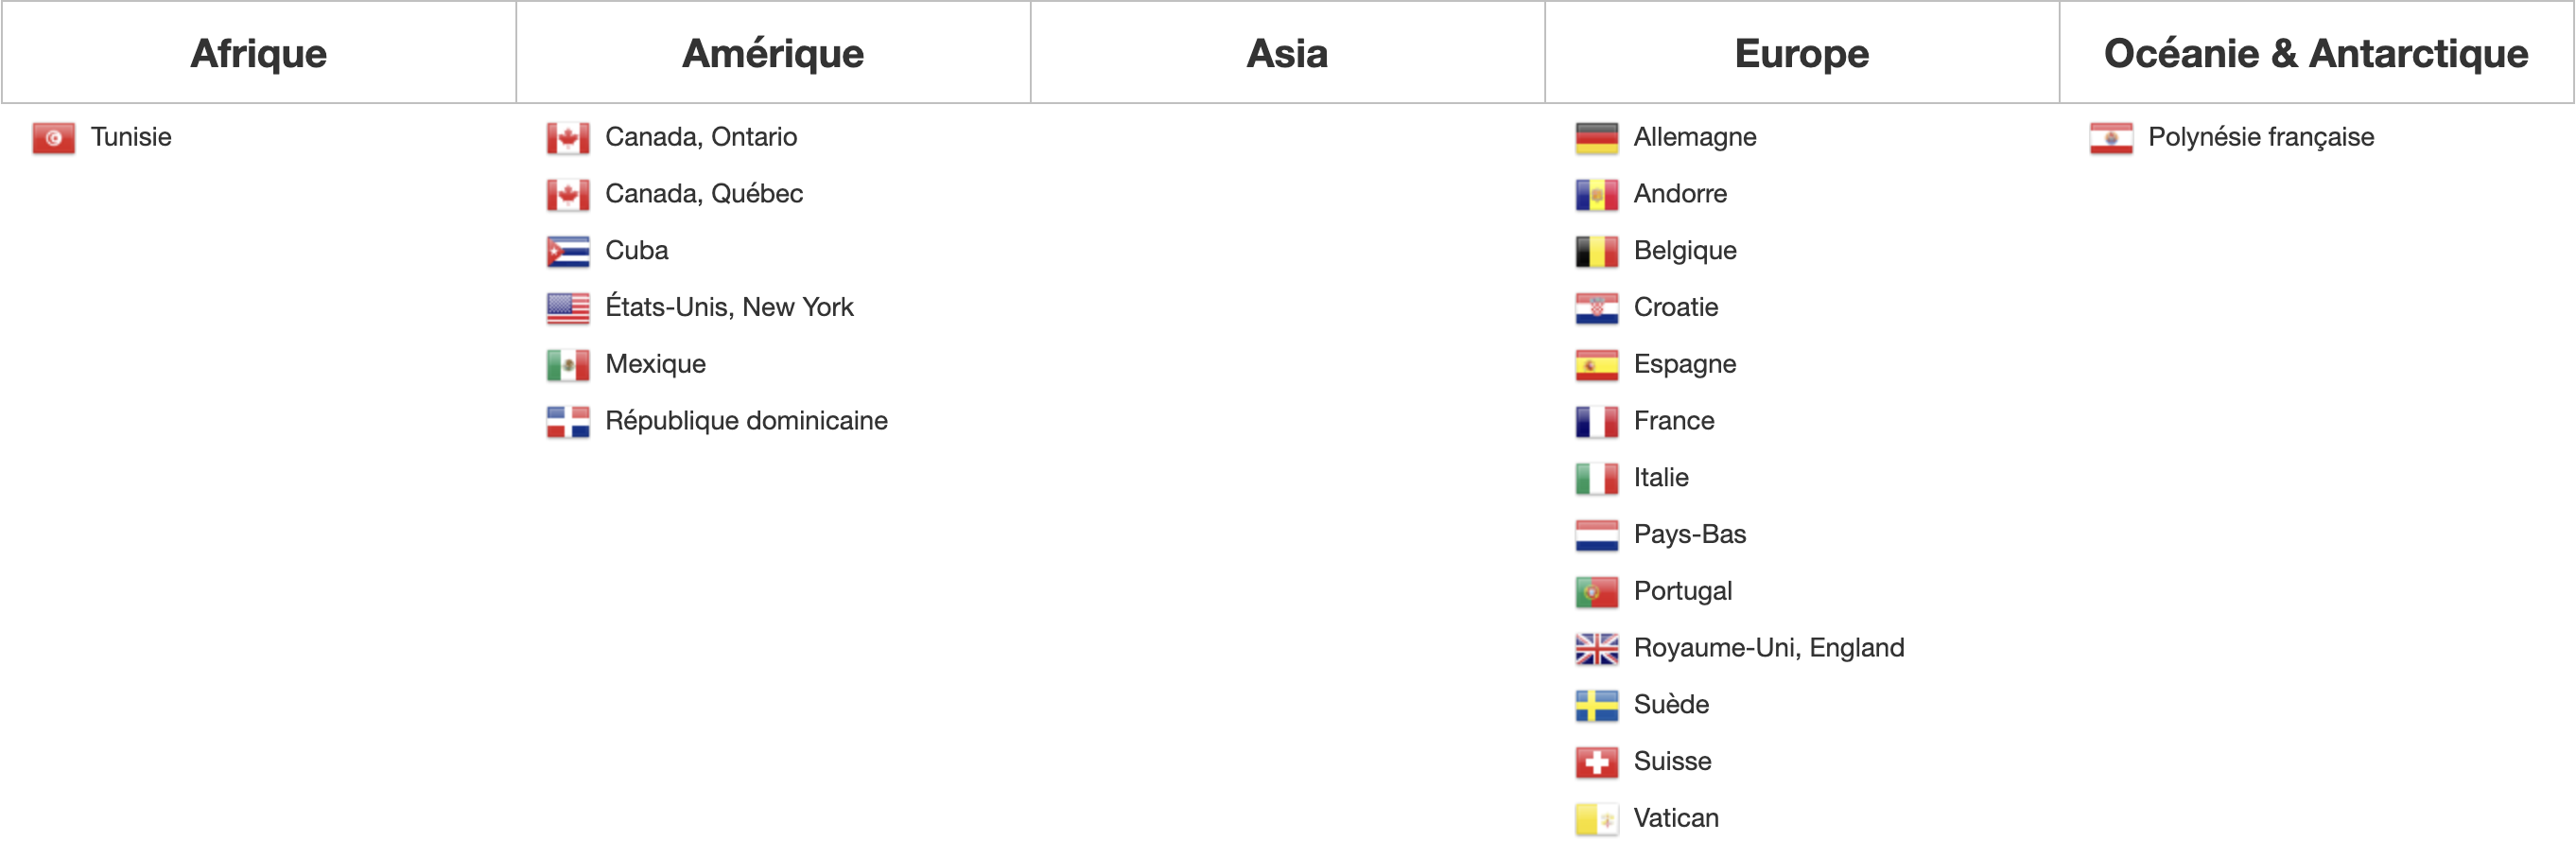This screenshot has height=841, width=2576.
Task: Open the États-Unis, New York link
Action: (x=729, y=307)
